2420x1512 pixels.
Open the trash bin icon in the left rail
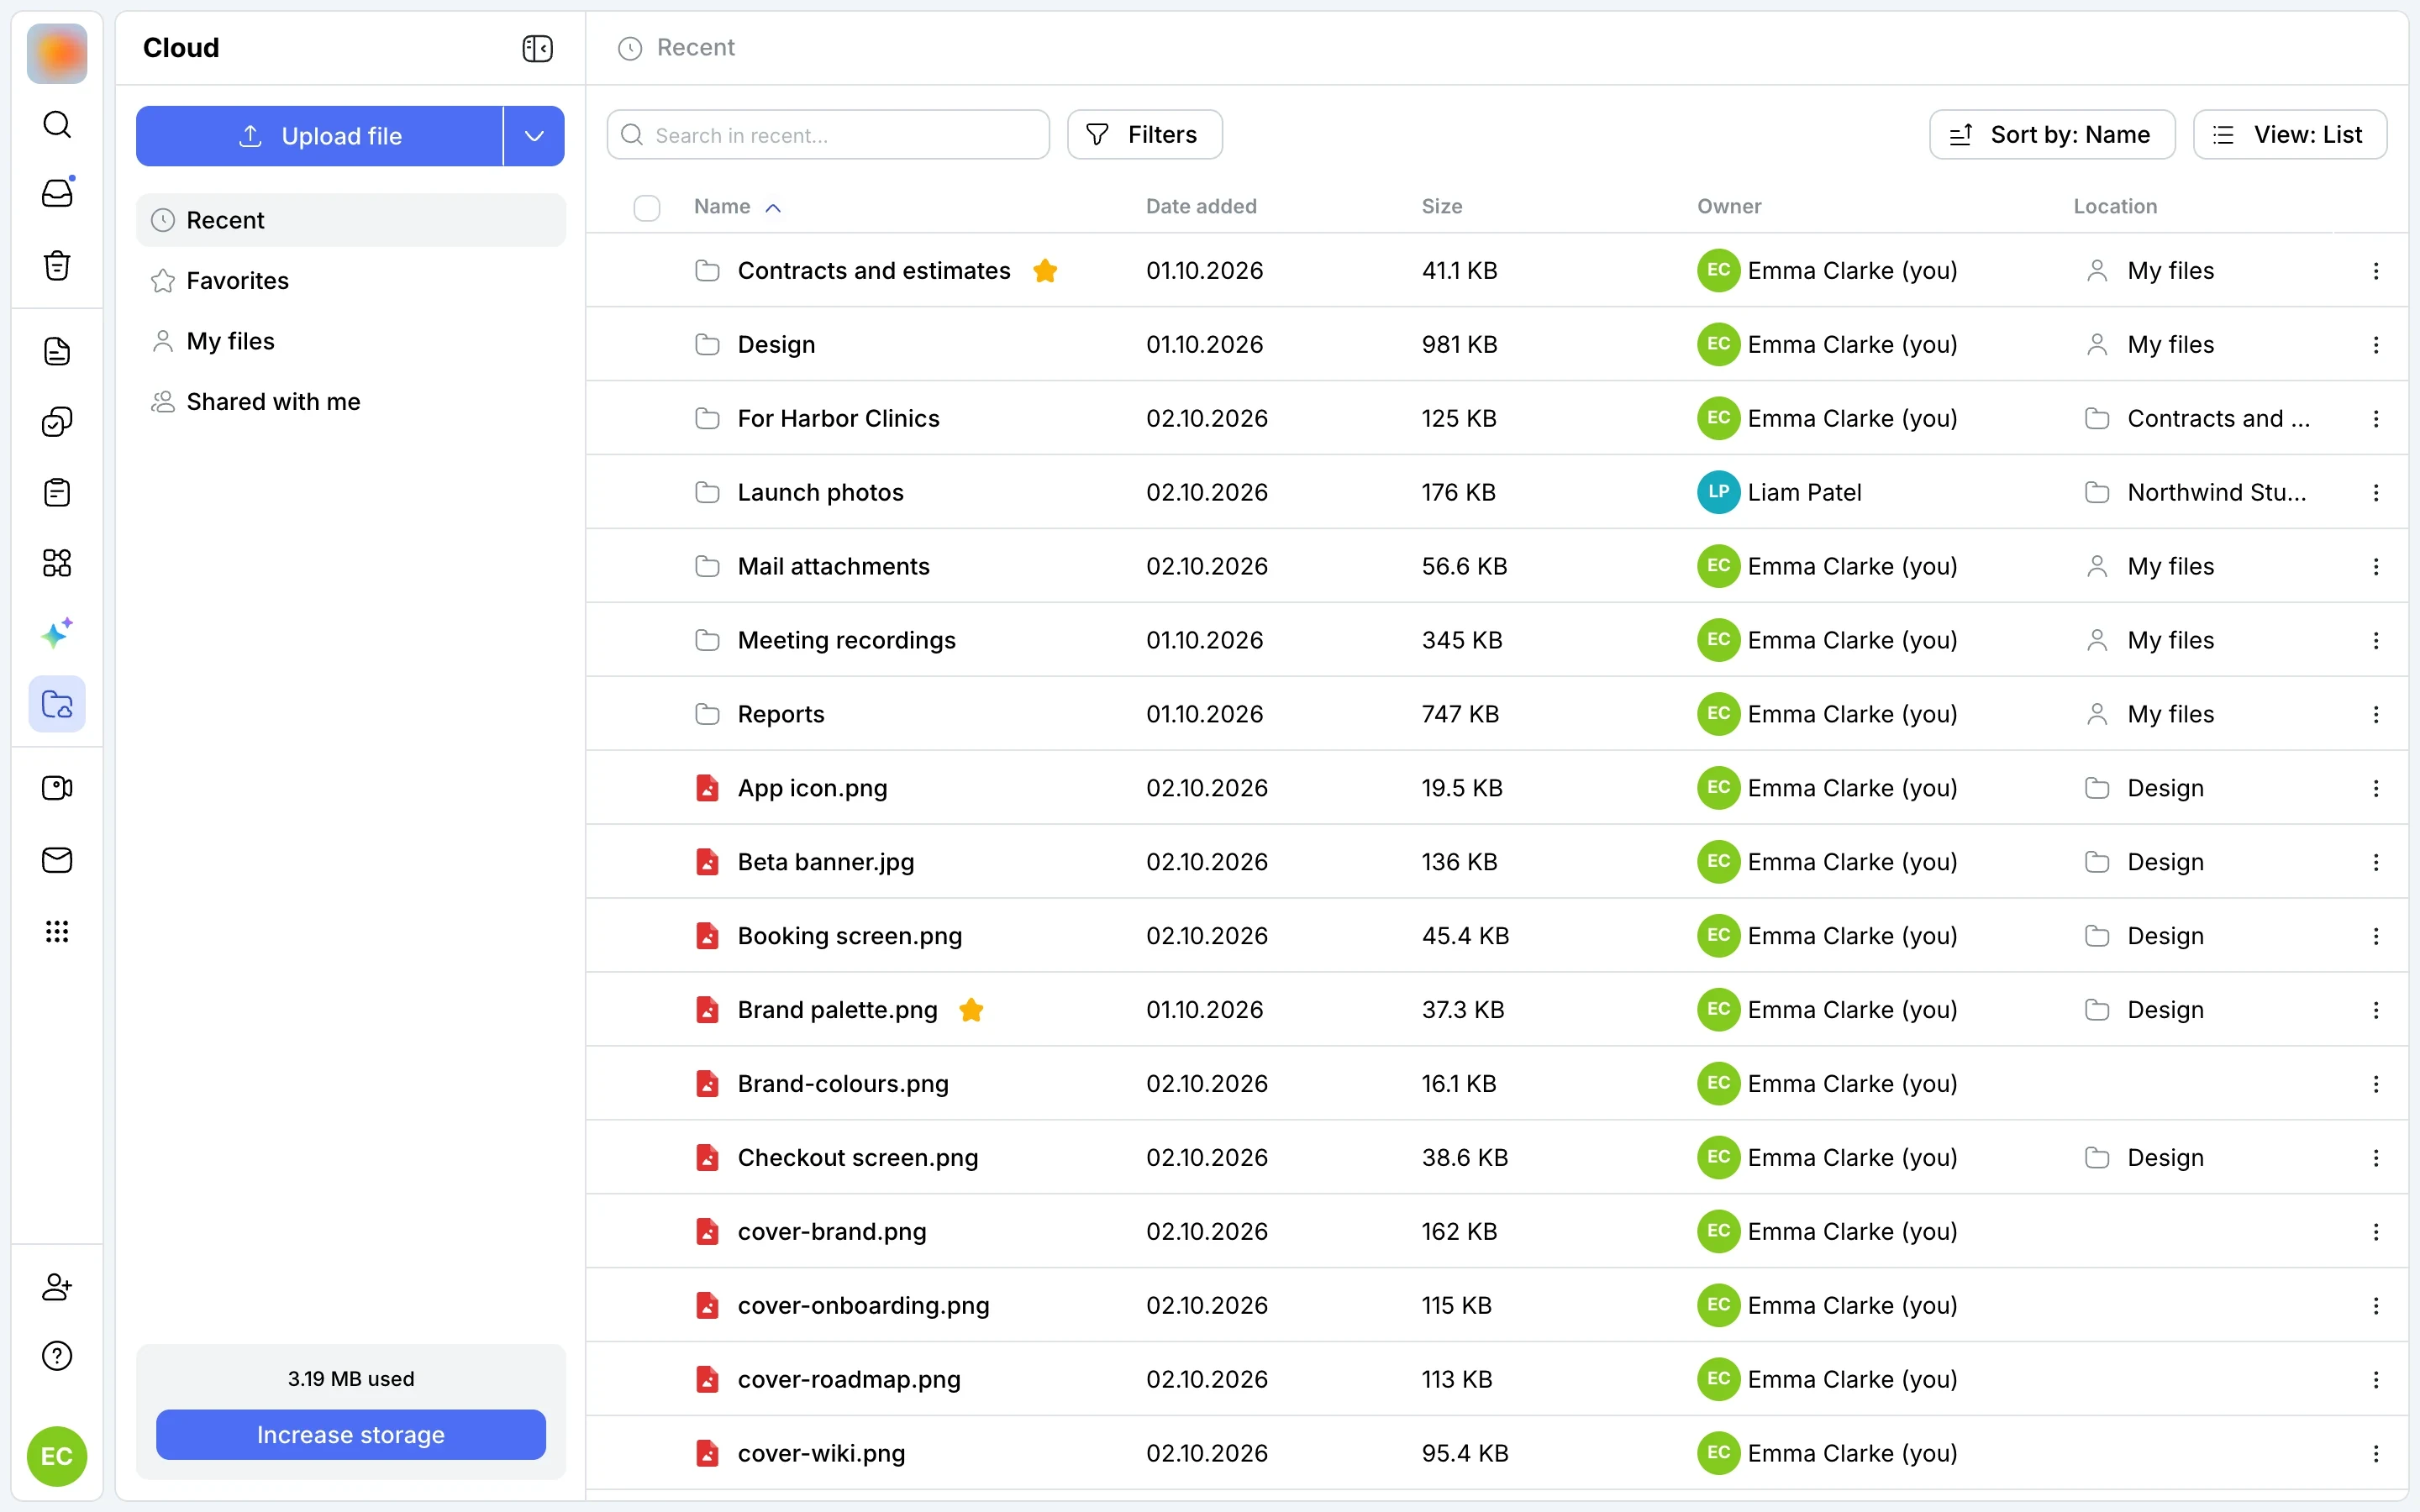click(57, 265)
